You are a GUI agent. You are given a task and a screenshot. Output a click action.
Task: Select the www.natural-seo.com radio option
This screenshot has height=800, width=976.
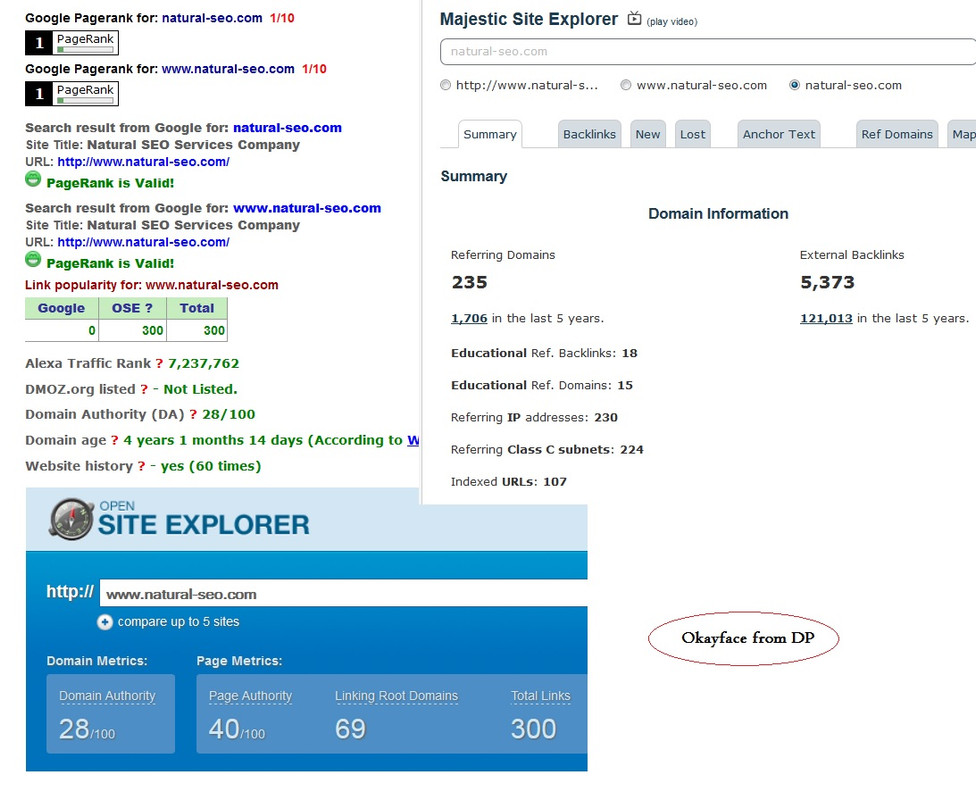[x=626, y=85]
